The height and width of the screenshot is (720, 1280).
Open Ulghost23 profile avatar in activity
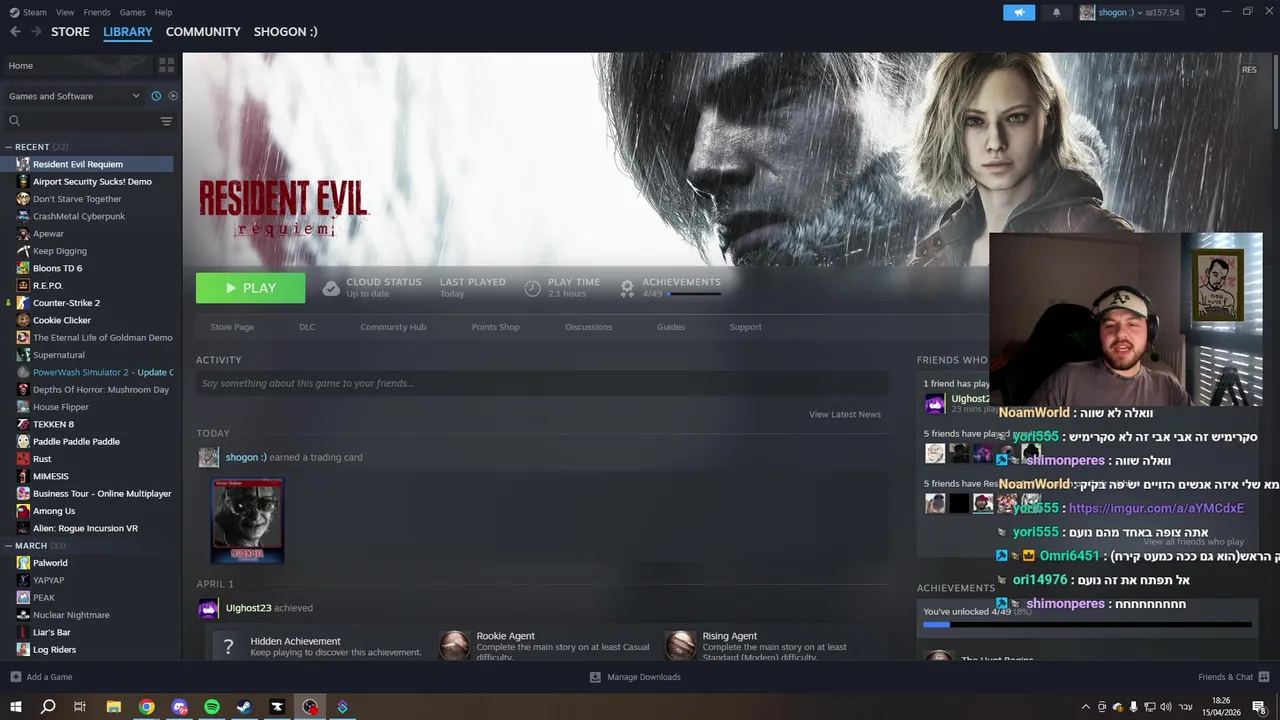(x=208, y=608)
